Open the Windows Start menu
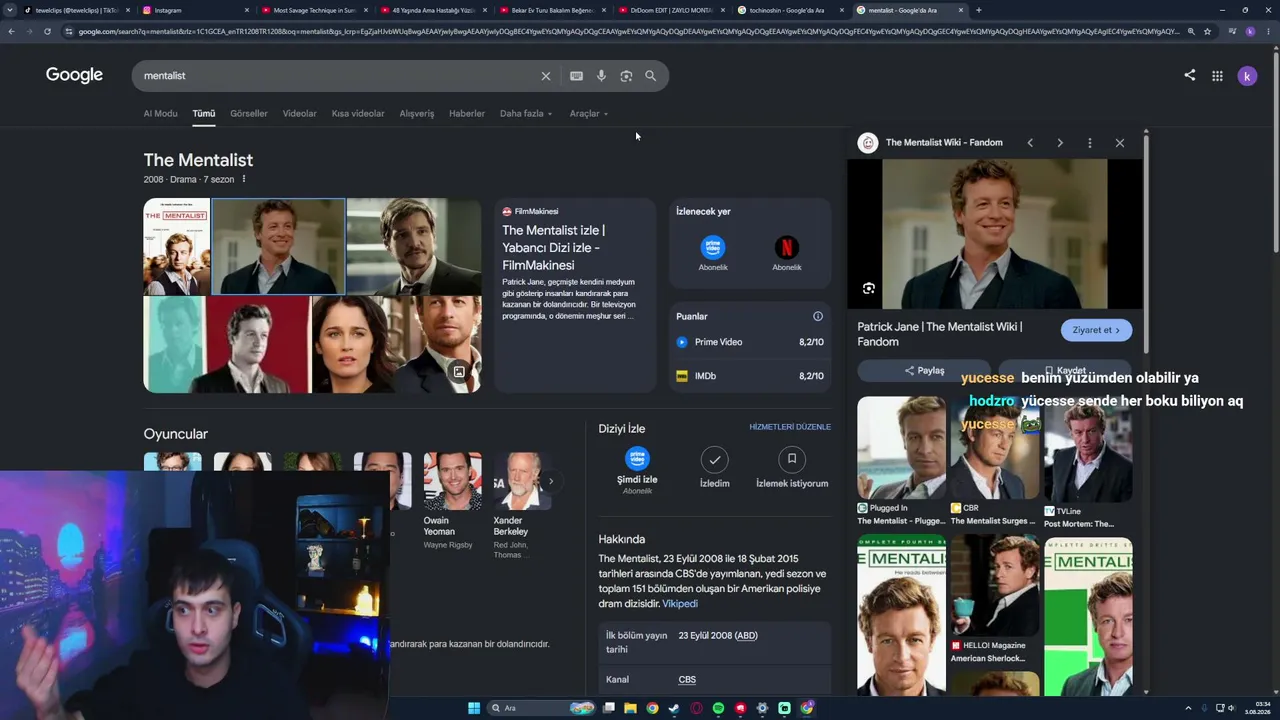The width and height of the screenshot is (1280, 720). click(474, 708)
